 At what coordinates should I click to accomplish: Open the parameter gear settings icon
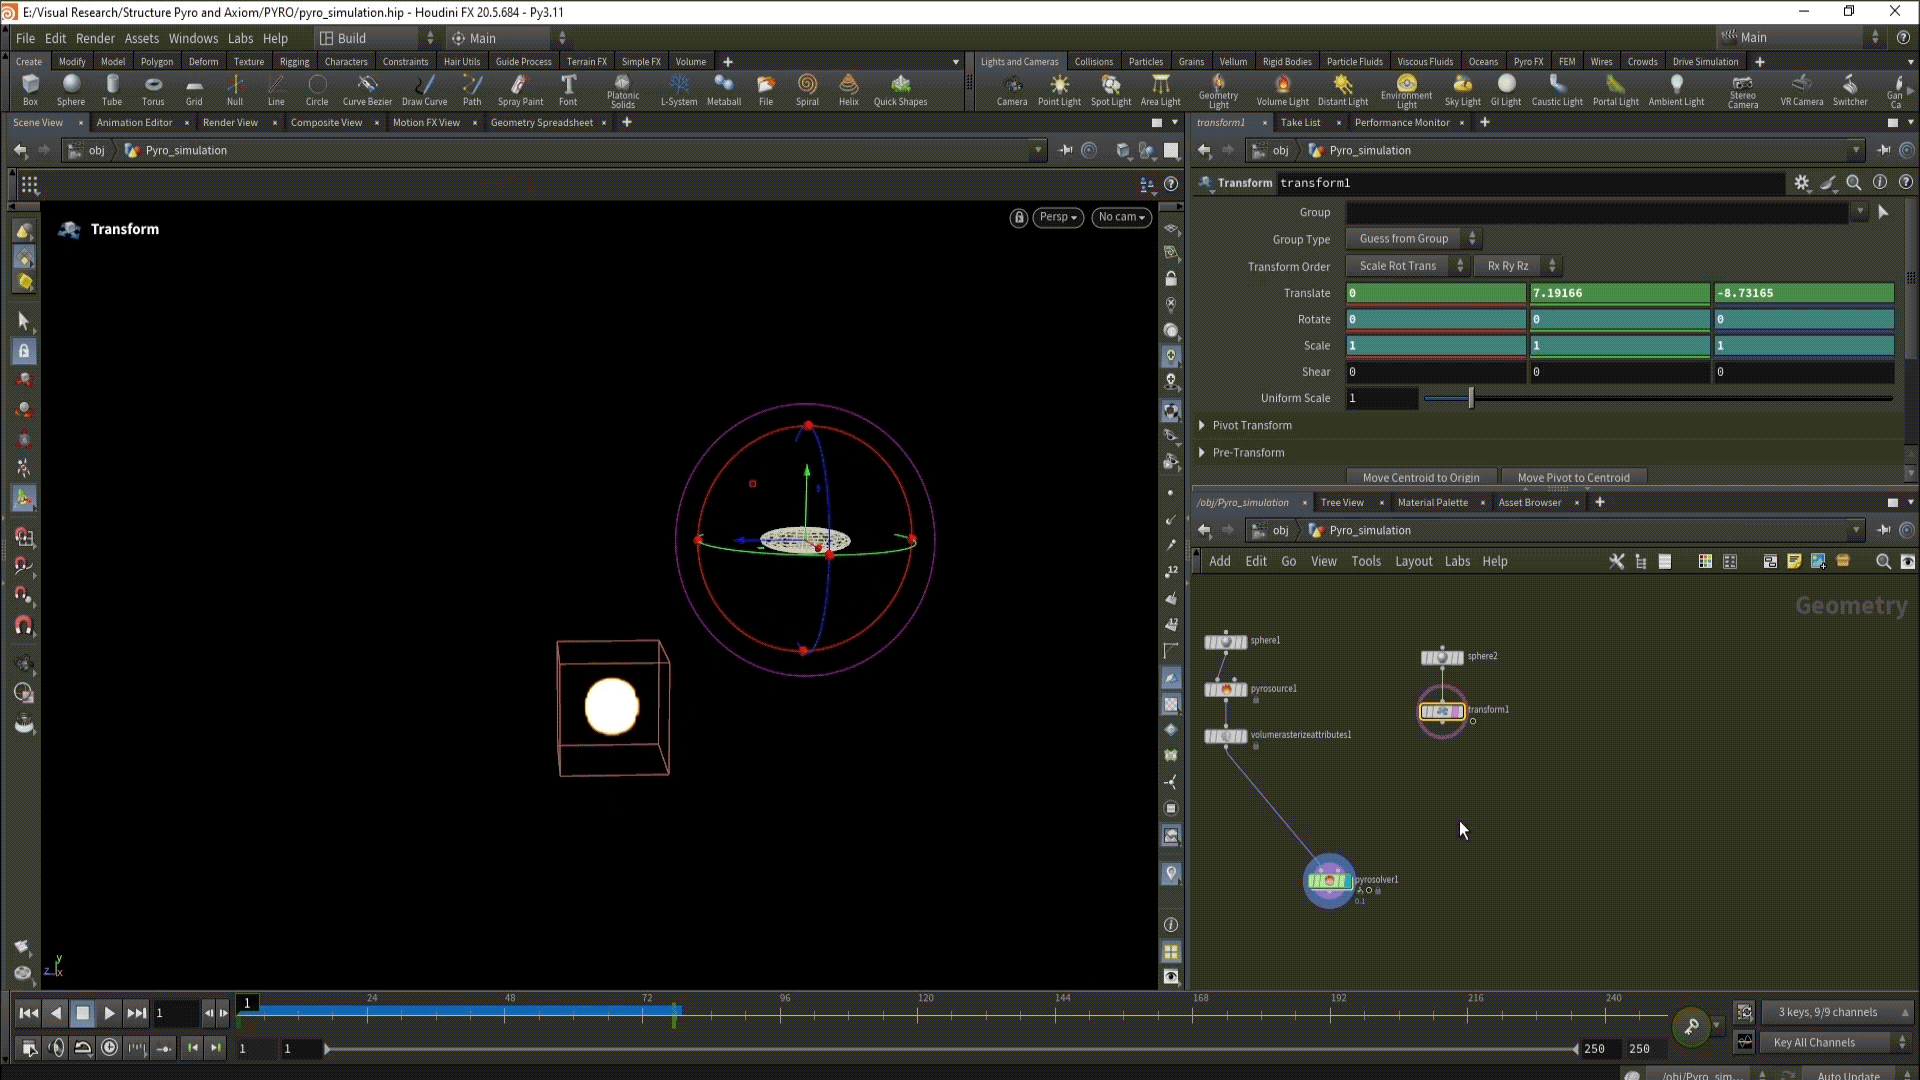[x=1802, y=183]
